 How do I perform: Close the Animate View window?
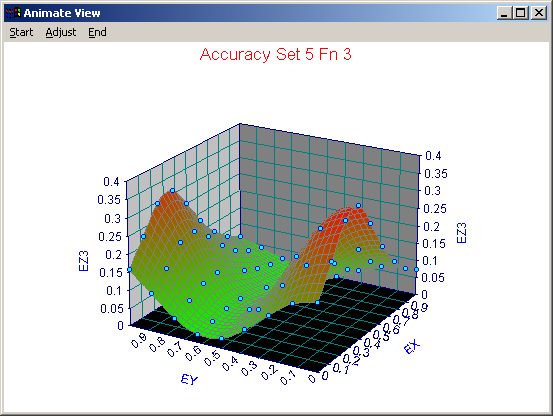[x=539, y=13]
